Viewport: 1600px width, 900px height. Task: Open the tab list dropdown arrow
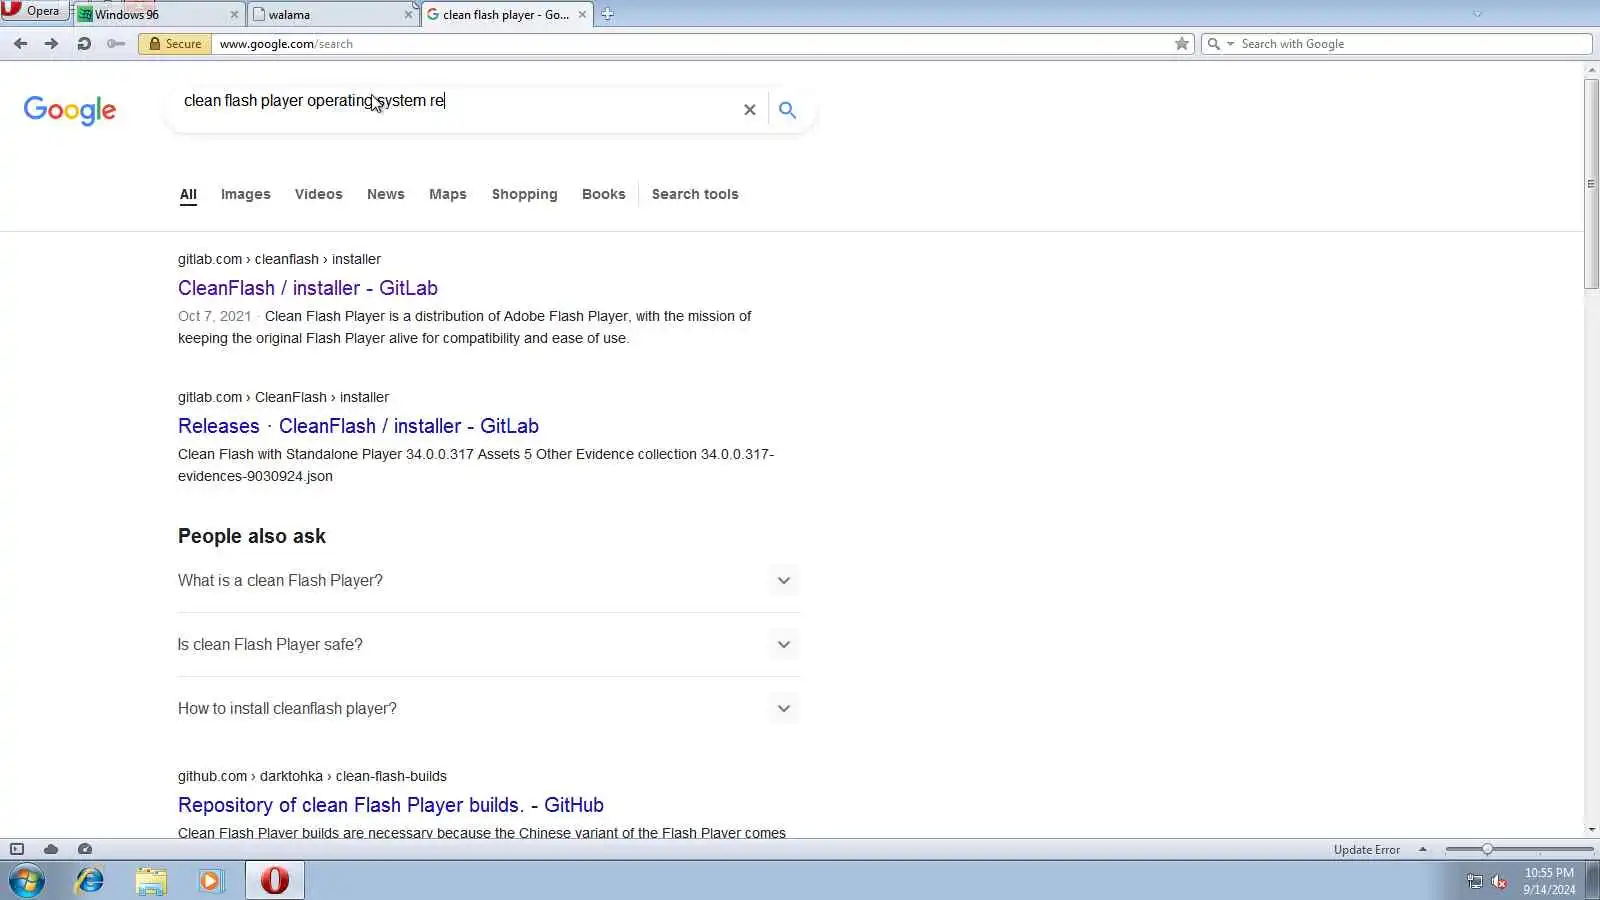pyautogui.click(x=1477, y=14)
